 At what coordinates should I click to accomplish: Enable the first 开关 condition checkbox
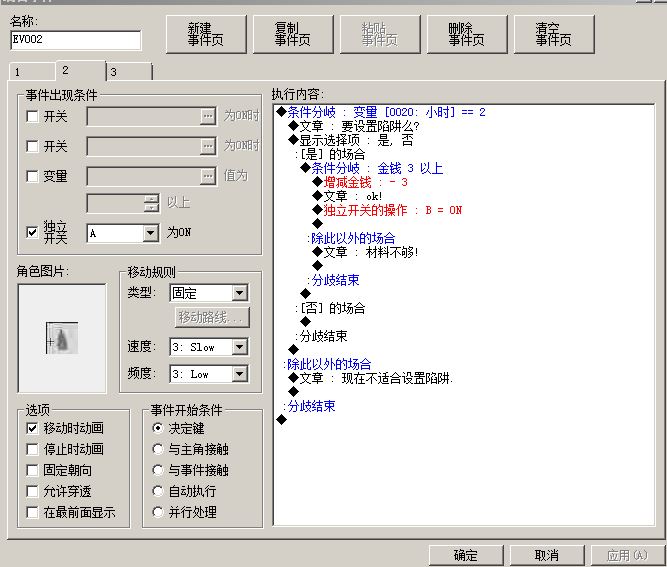coord(32,116)
